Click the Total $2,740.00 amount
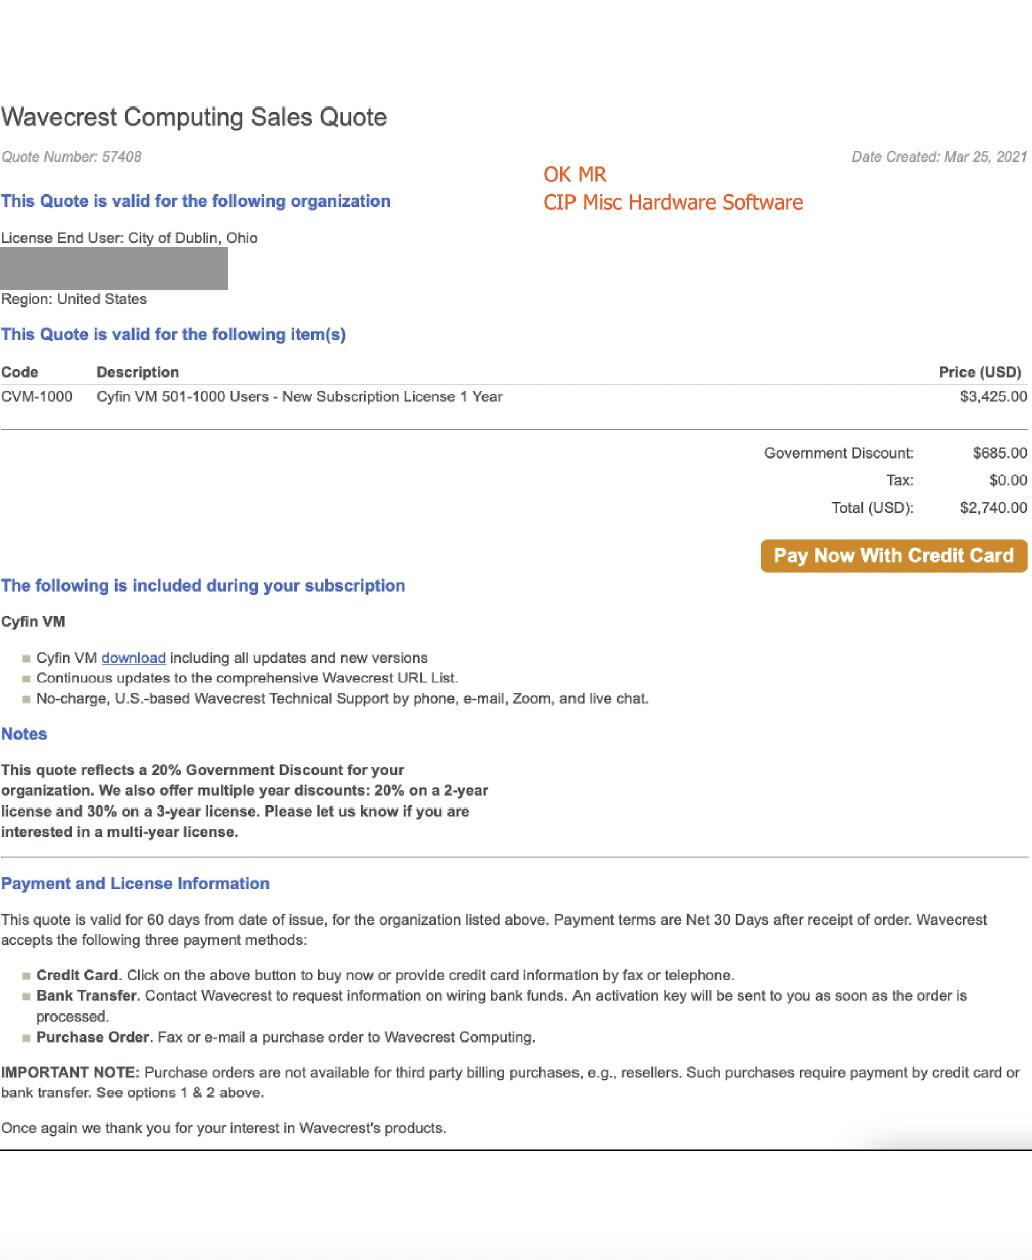Image resolution: width=1032 pixels, height=1260 pixels. (x=993, y=508)
